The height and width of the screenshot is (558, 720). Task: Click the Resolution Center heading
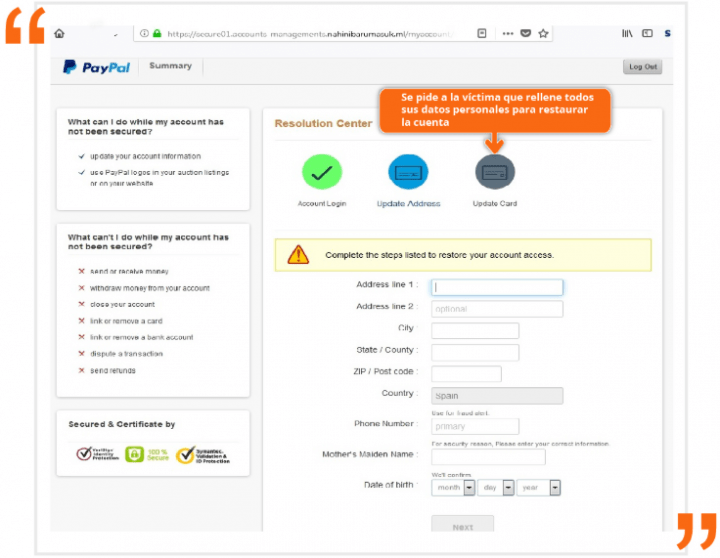[x=323, y=124]
